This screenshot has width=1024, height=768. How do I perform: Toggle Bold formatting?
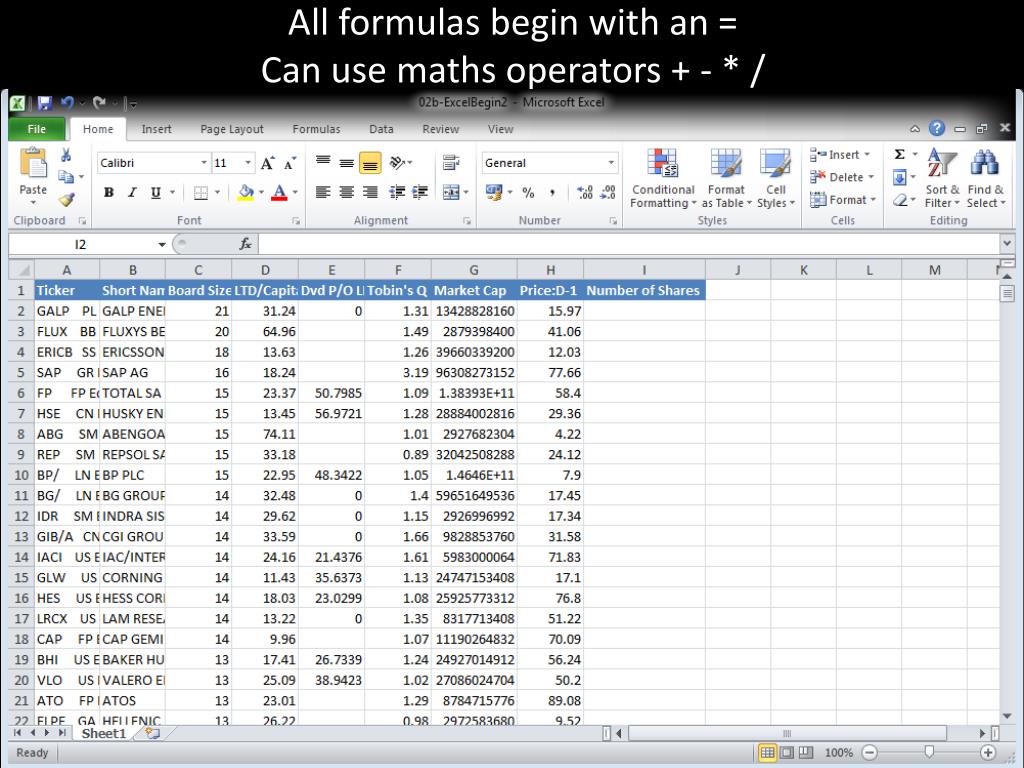109,193
